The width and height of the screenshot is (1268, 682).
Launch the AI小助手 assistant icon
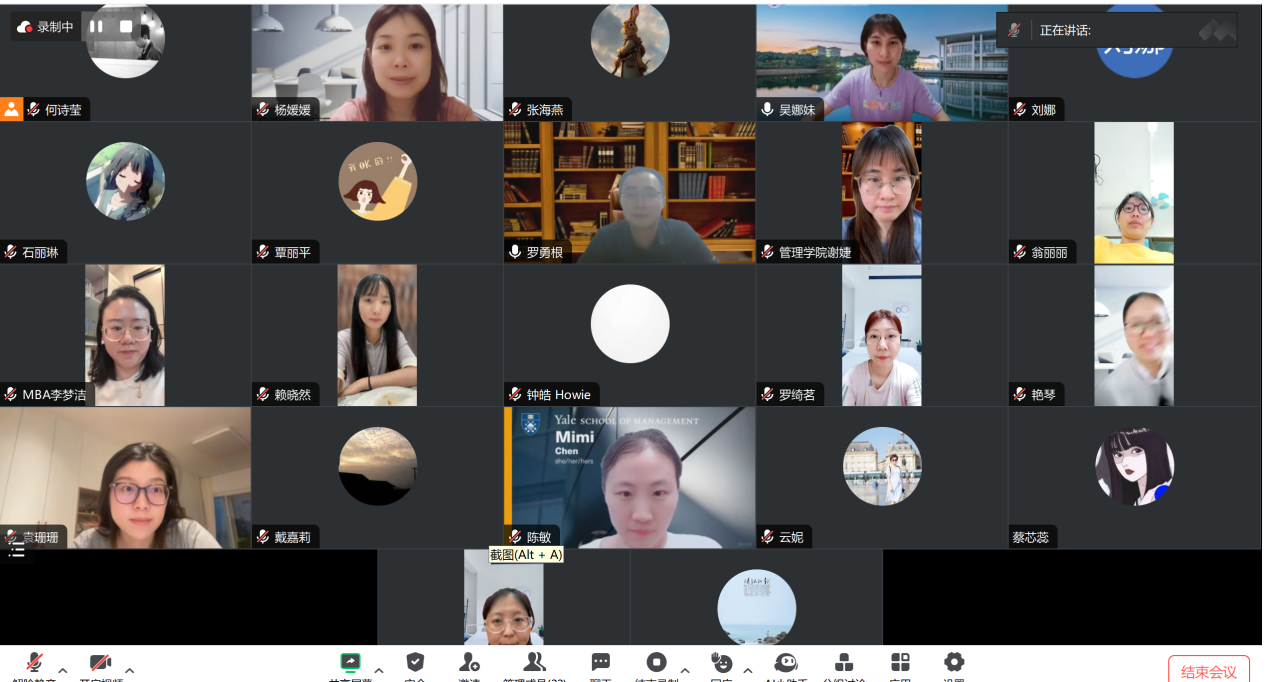pyautogui.click(x=786, y=662)
